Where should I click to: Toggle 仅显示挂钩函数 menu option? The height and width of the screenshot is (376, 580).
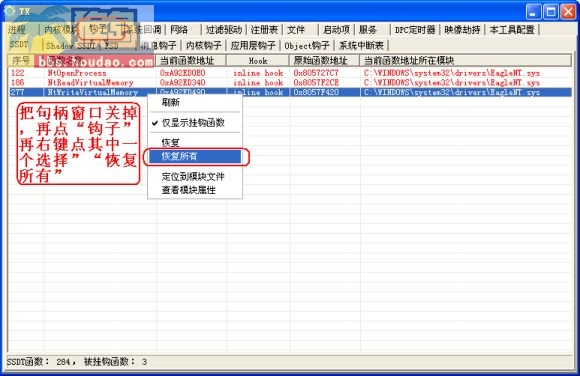coord(193,123)
